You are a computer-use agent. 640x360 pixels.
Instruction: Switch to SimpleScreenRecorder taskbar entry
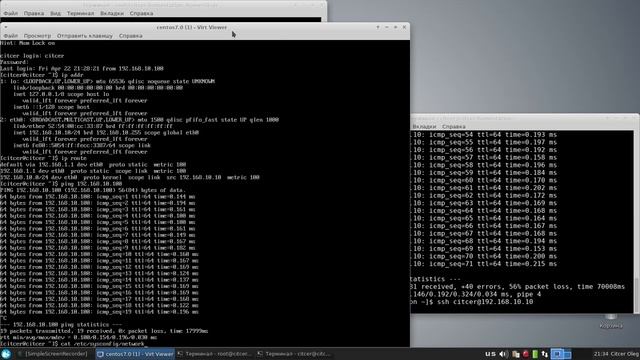tap(52, 354)
